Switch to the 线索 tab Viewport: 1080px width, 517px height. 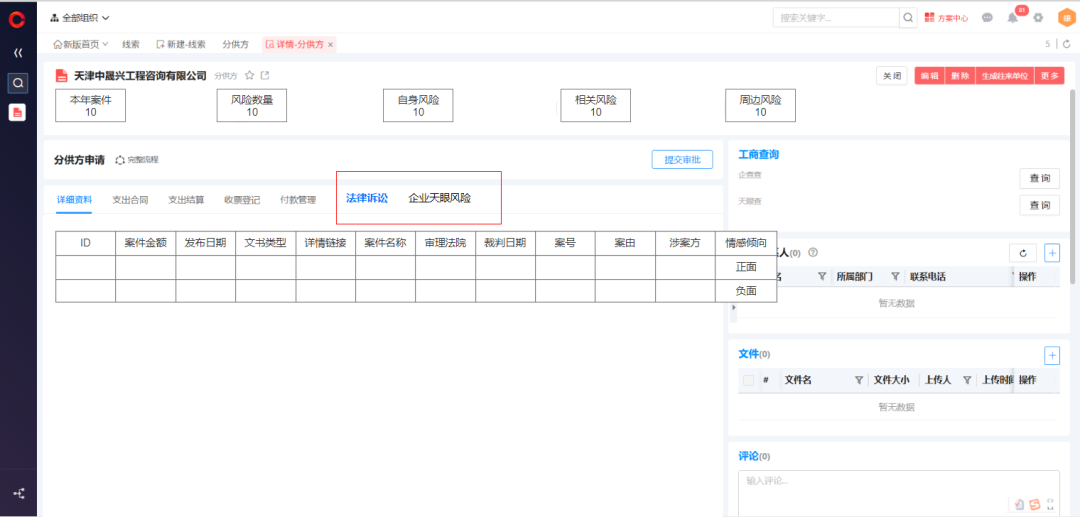[131, 45]
